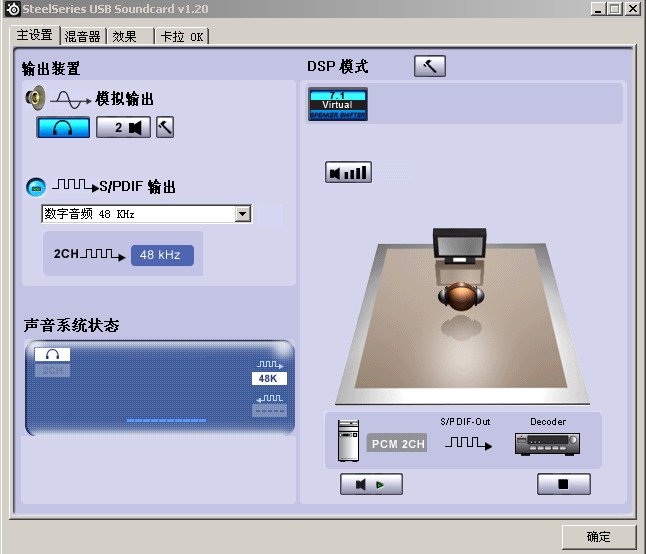
Task: Toggle 7.1 Virtual Speaker Shifter
Action: click(x=338, y=104)
